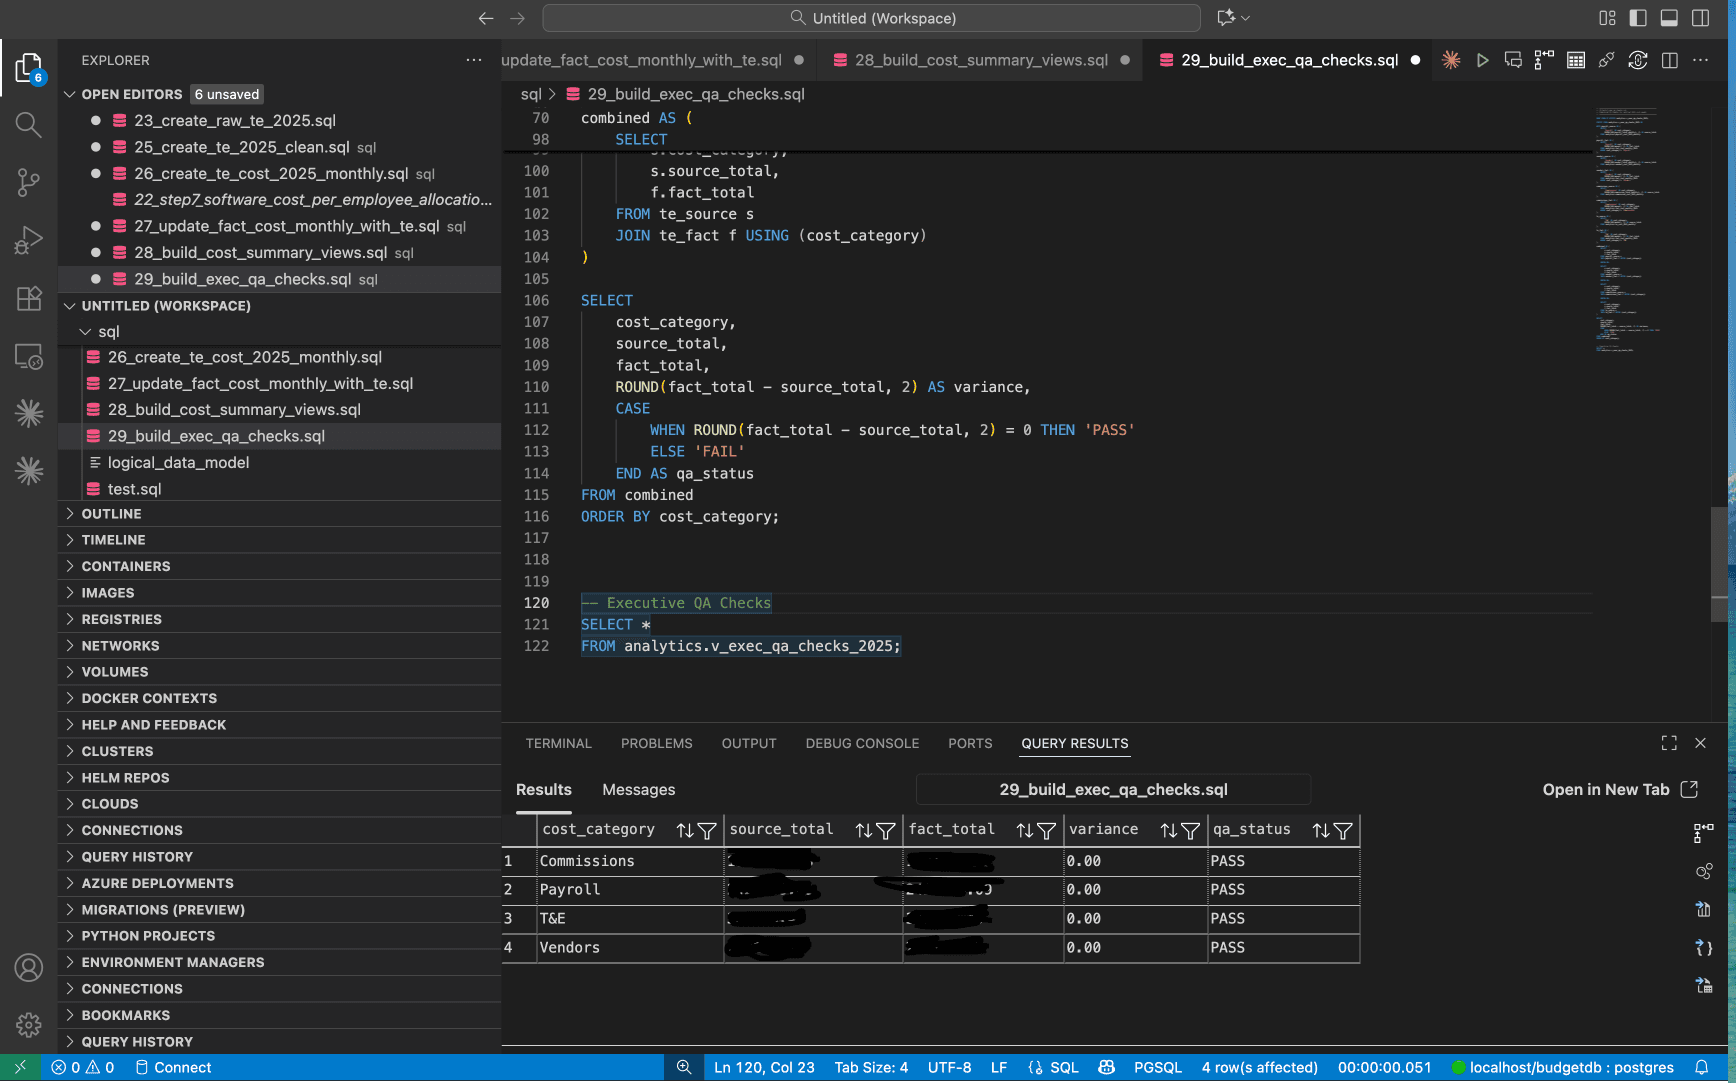Open the Source Control sidebar view
Screen dimensions: 1736x1083
(28, 182)
